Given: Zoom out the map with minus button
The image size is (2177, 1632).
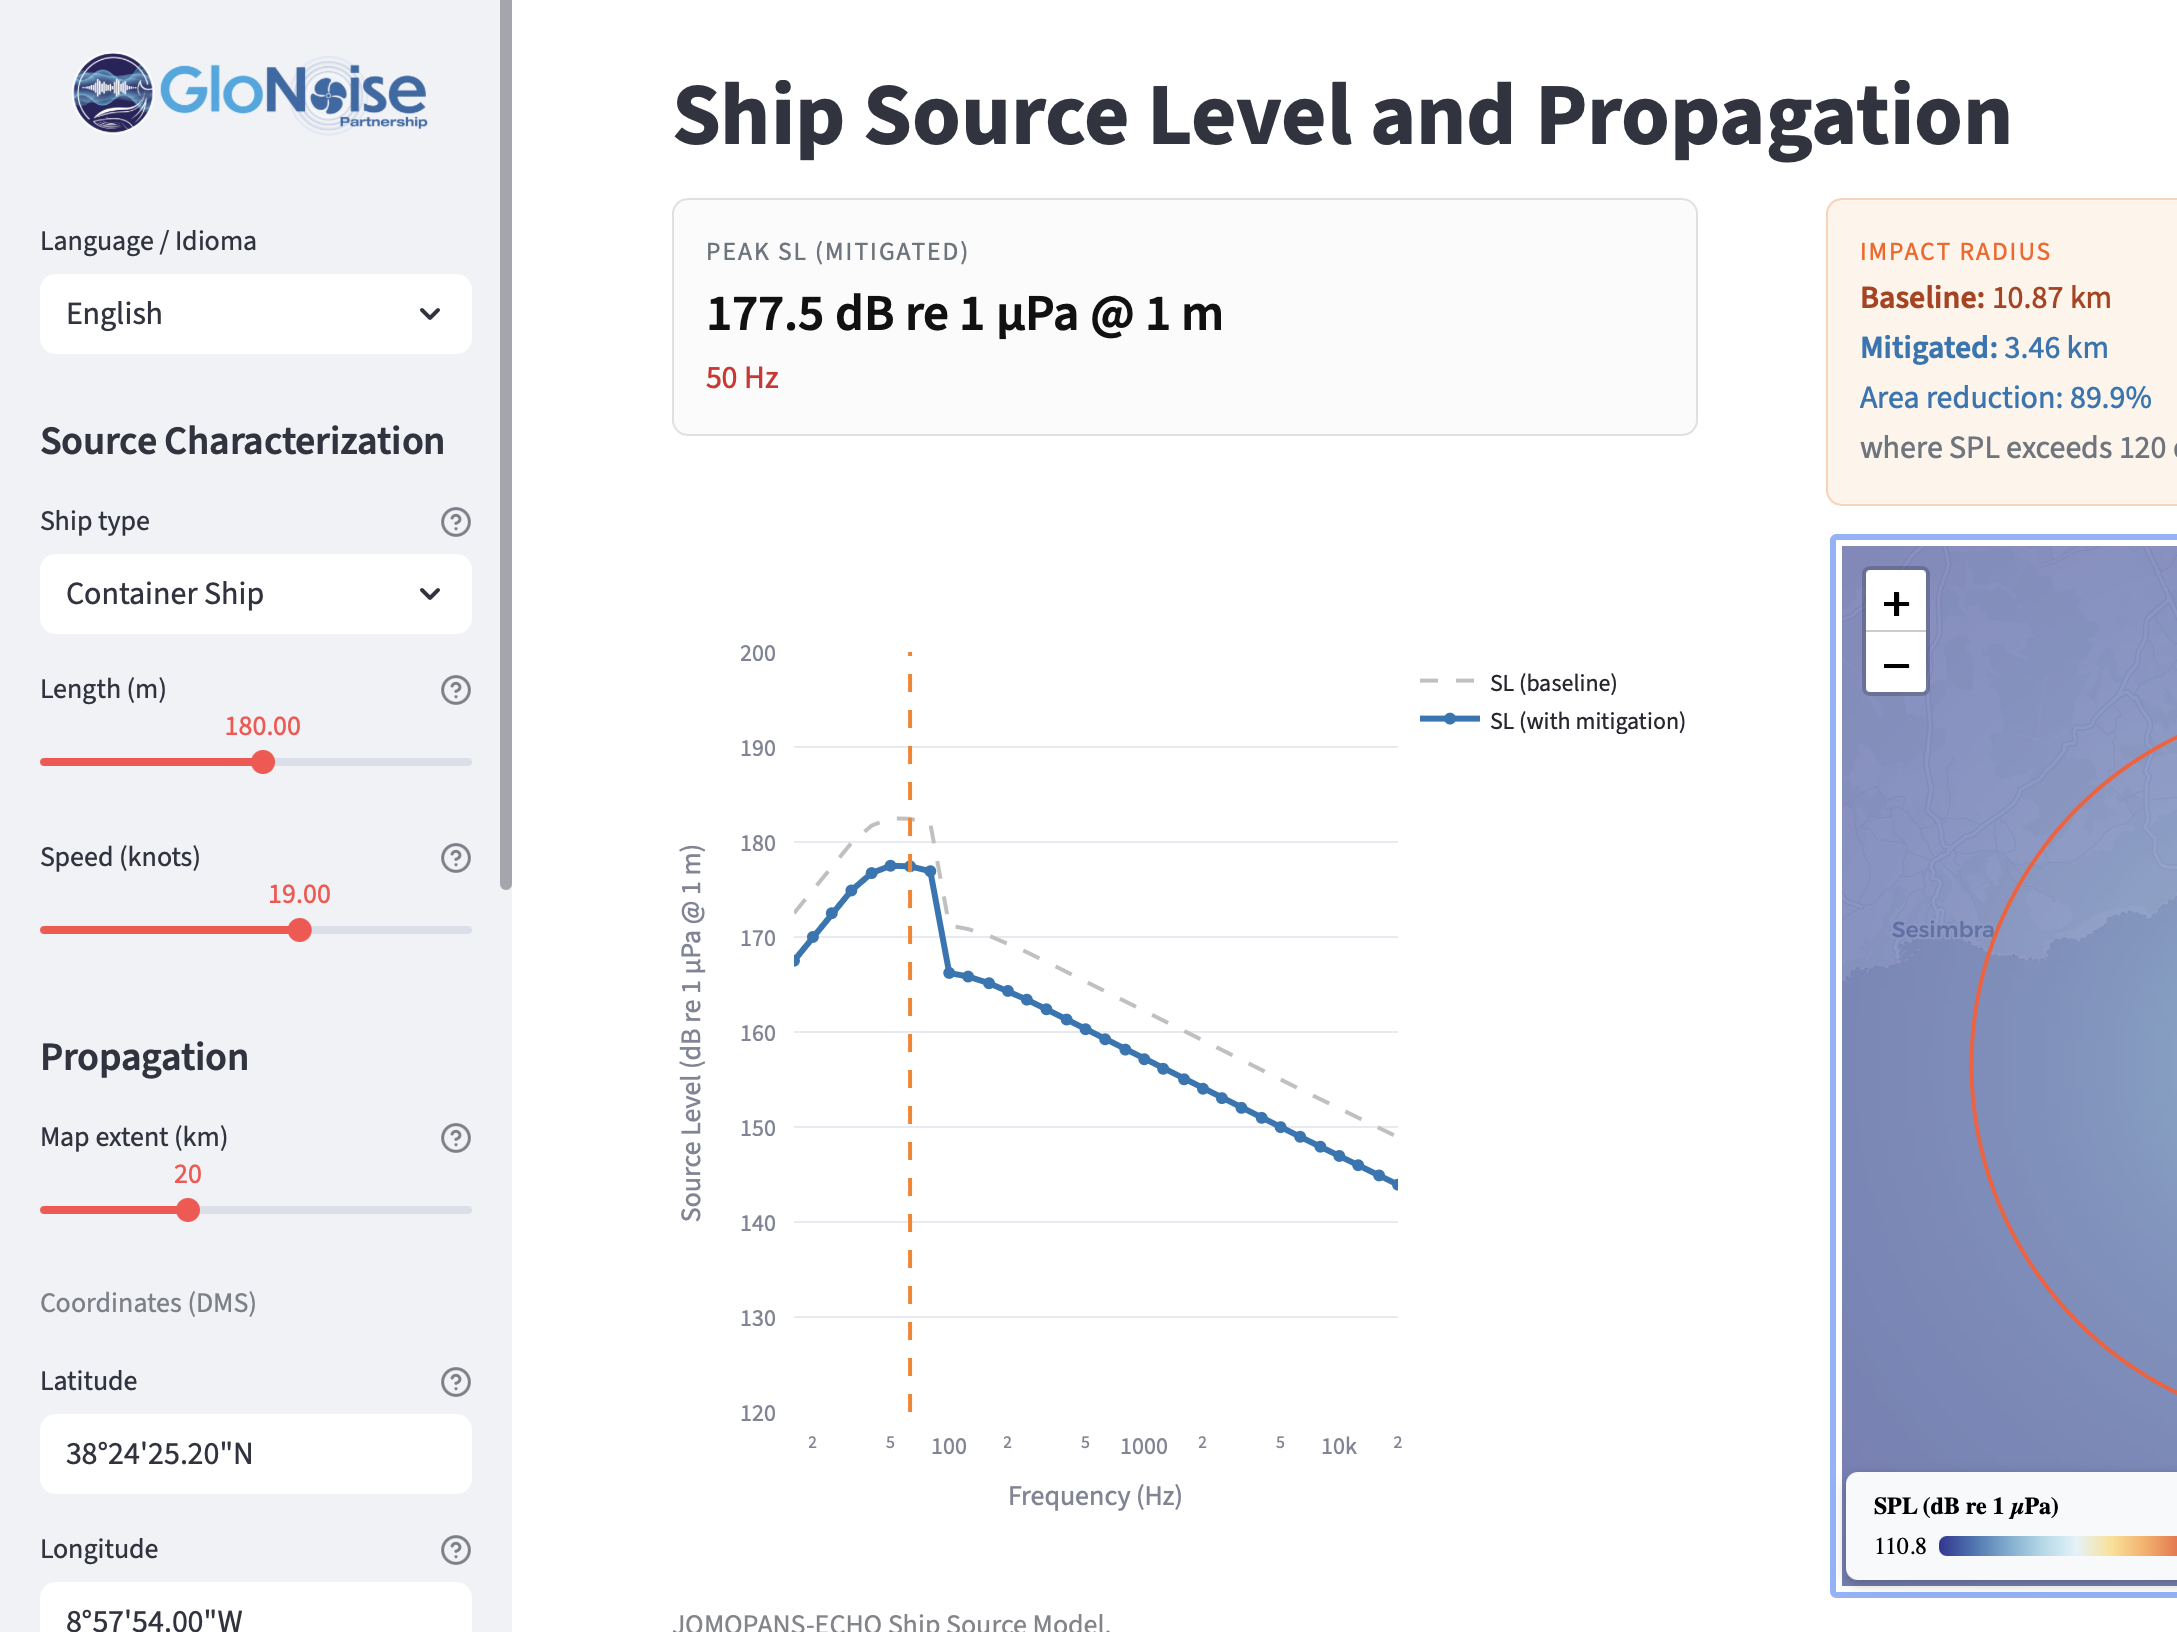Looking at the screenshot, I should coord(1895,665).
